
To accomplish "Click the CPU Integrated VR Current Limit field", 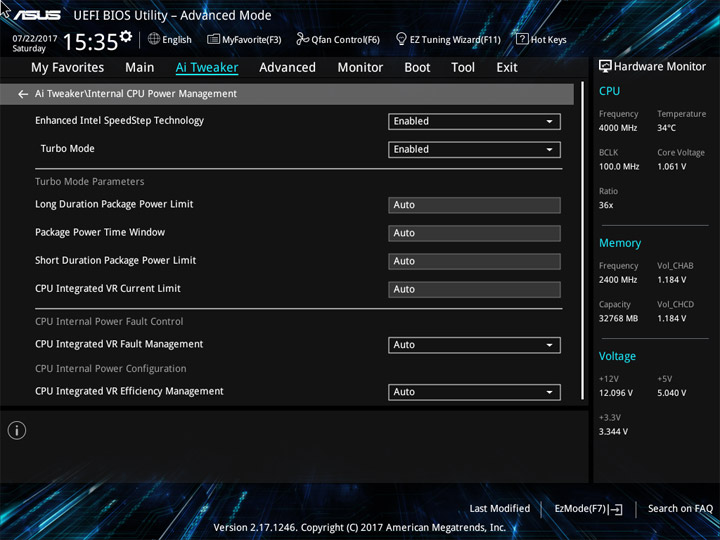I will tap(474, 289).
